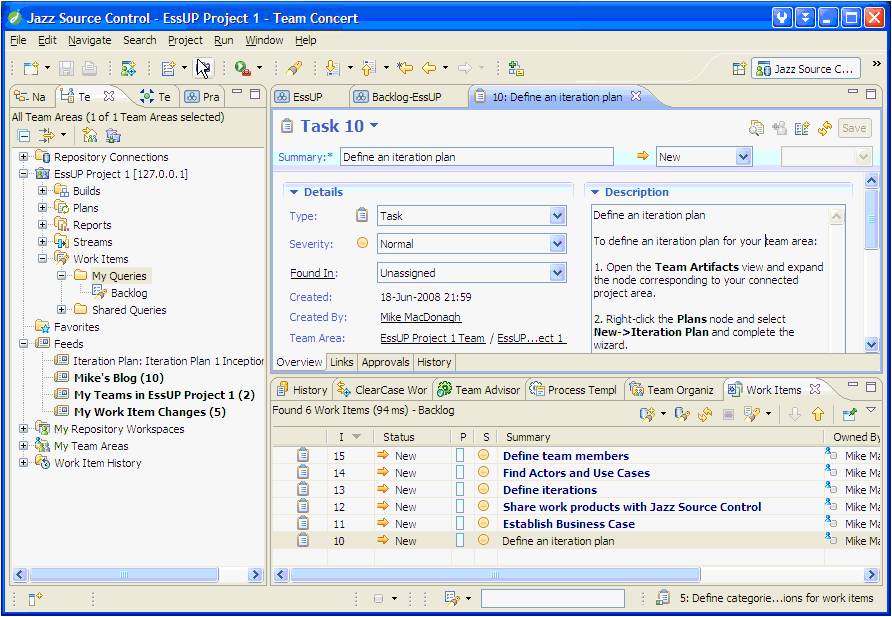Collapse the Details section

pyautogui.click(x=293, y=192)
